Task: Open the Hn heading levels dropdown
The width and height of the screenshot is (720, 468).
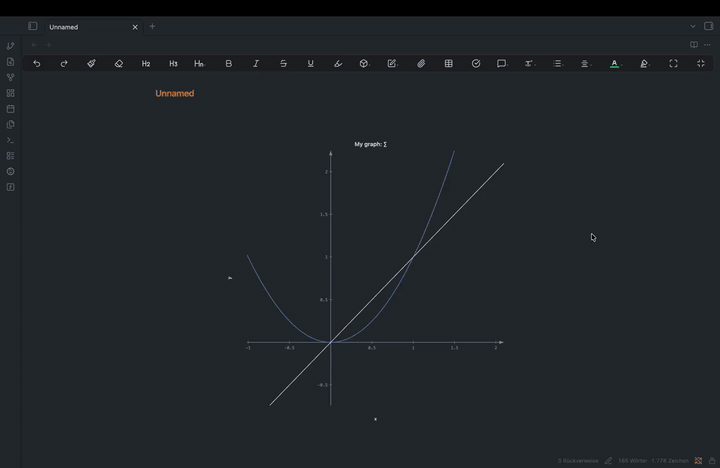Action: click(x=199, y=64)
